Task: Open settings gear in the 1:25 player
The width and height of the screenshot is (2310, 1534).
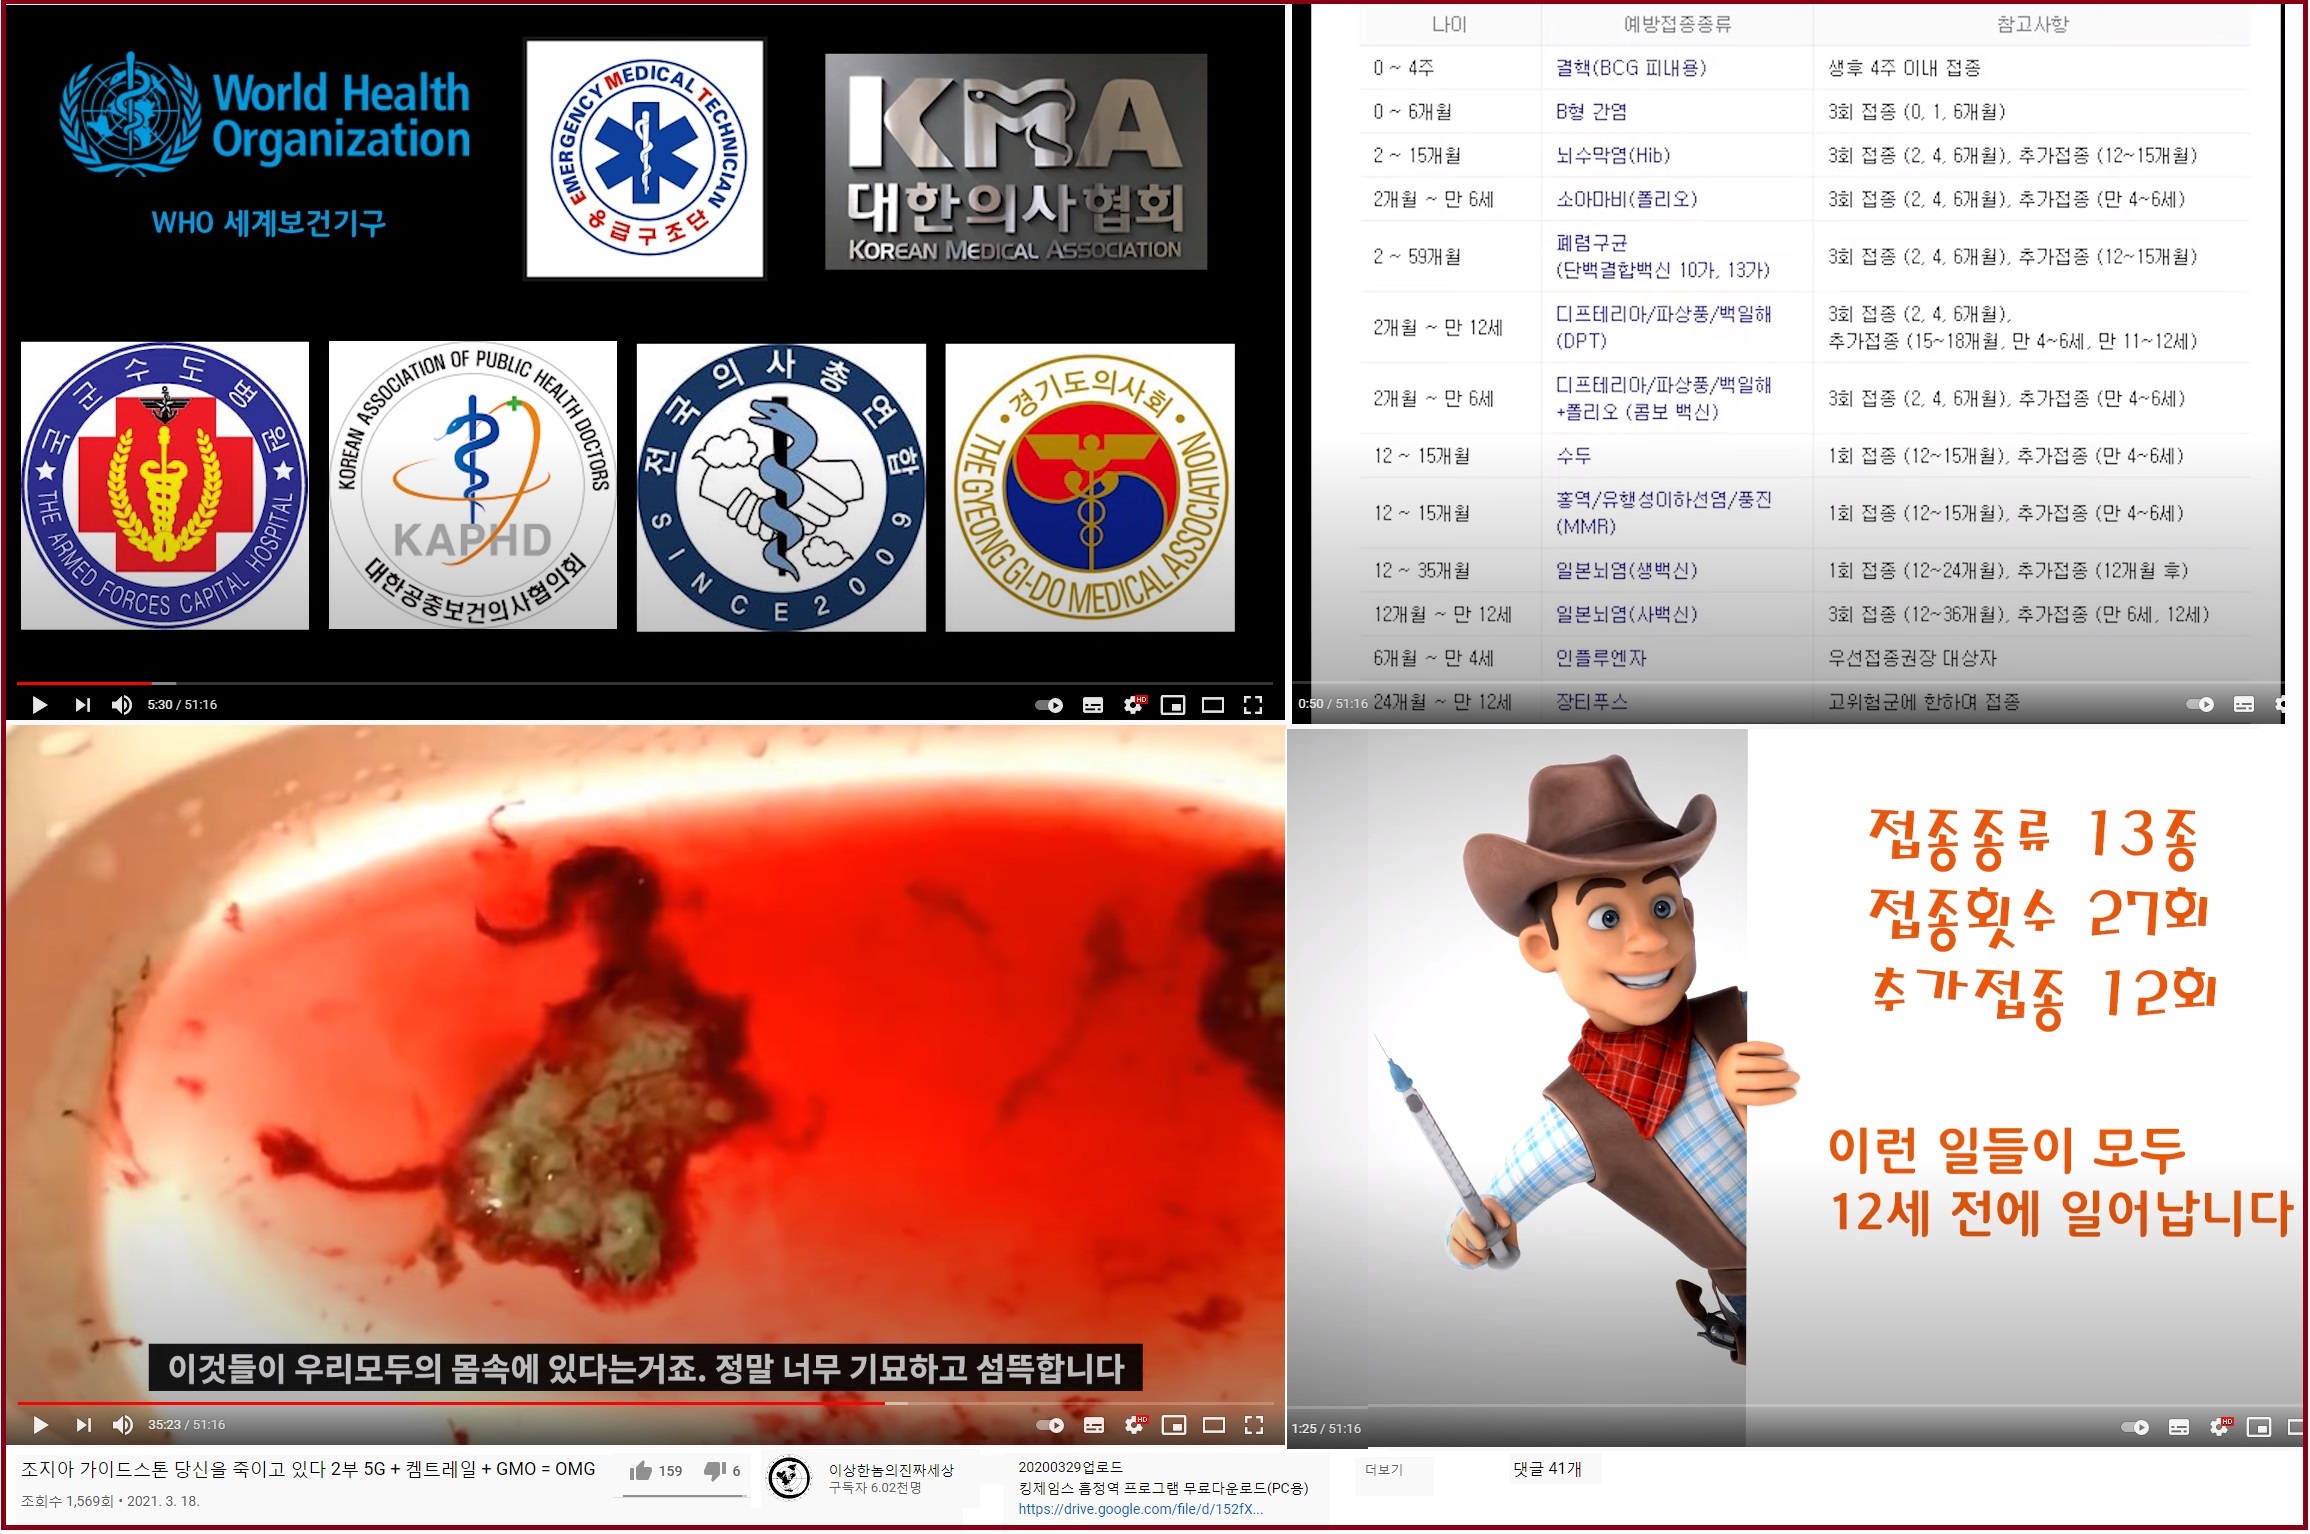Action: tap(2221, 1429)
